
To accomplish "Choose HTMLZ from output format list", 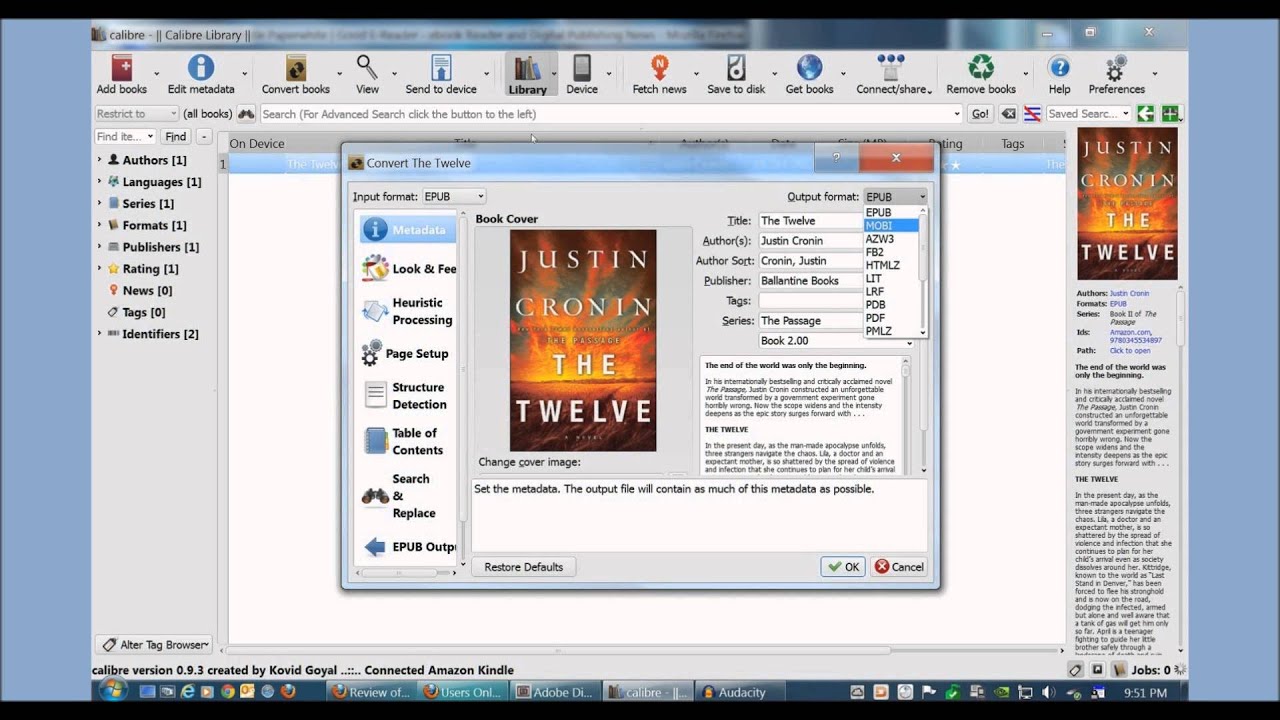I will [891, 265].
